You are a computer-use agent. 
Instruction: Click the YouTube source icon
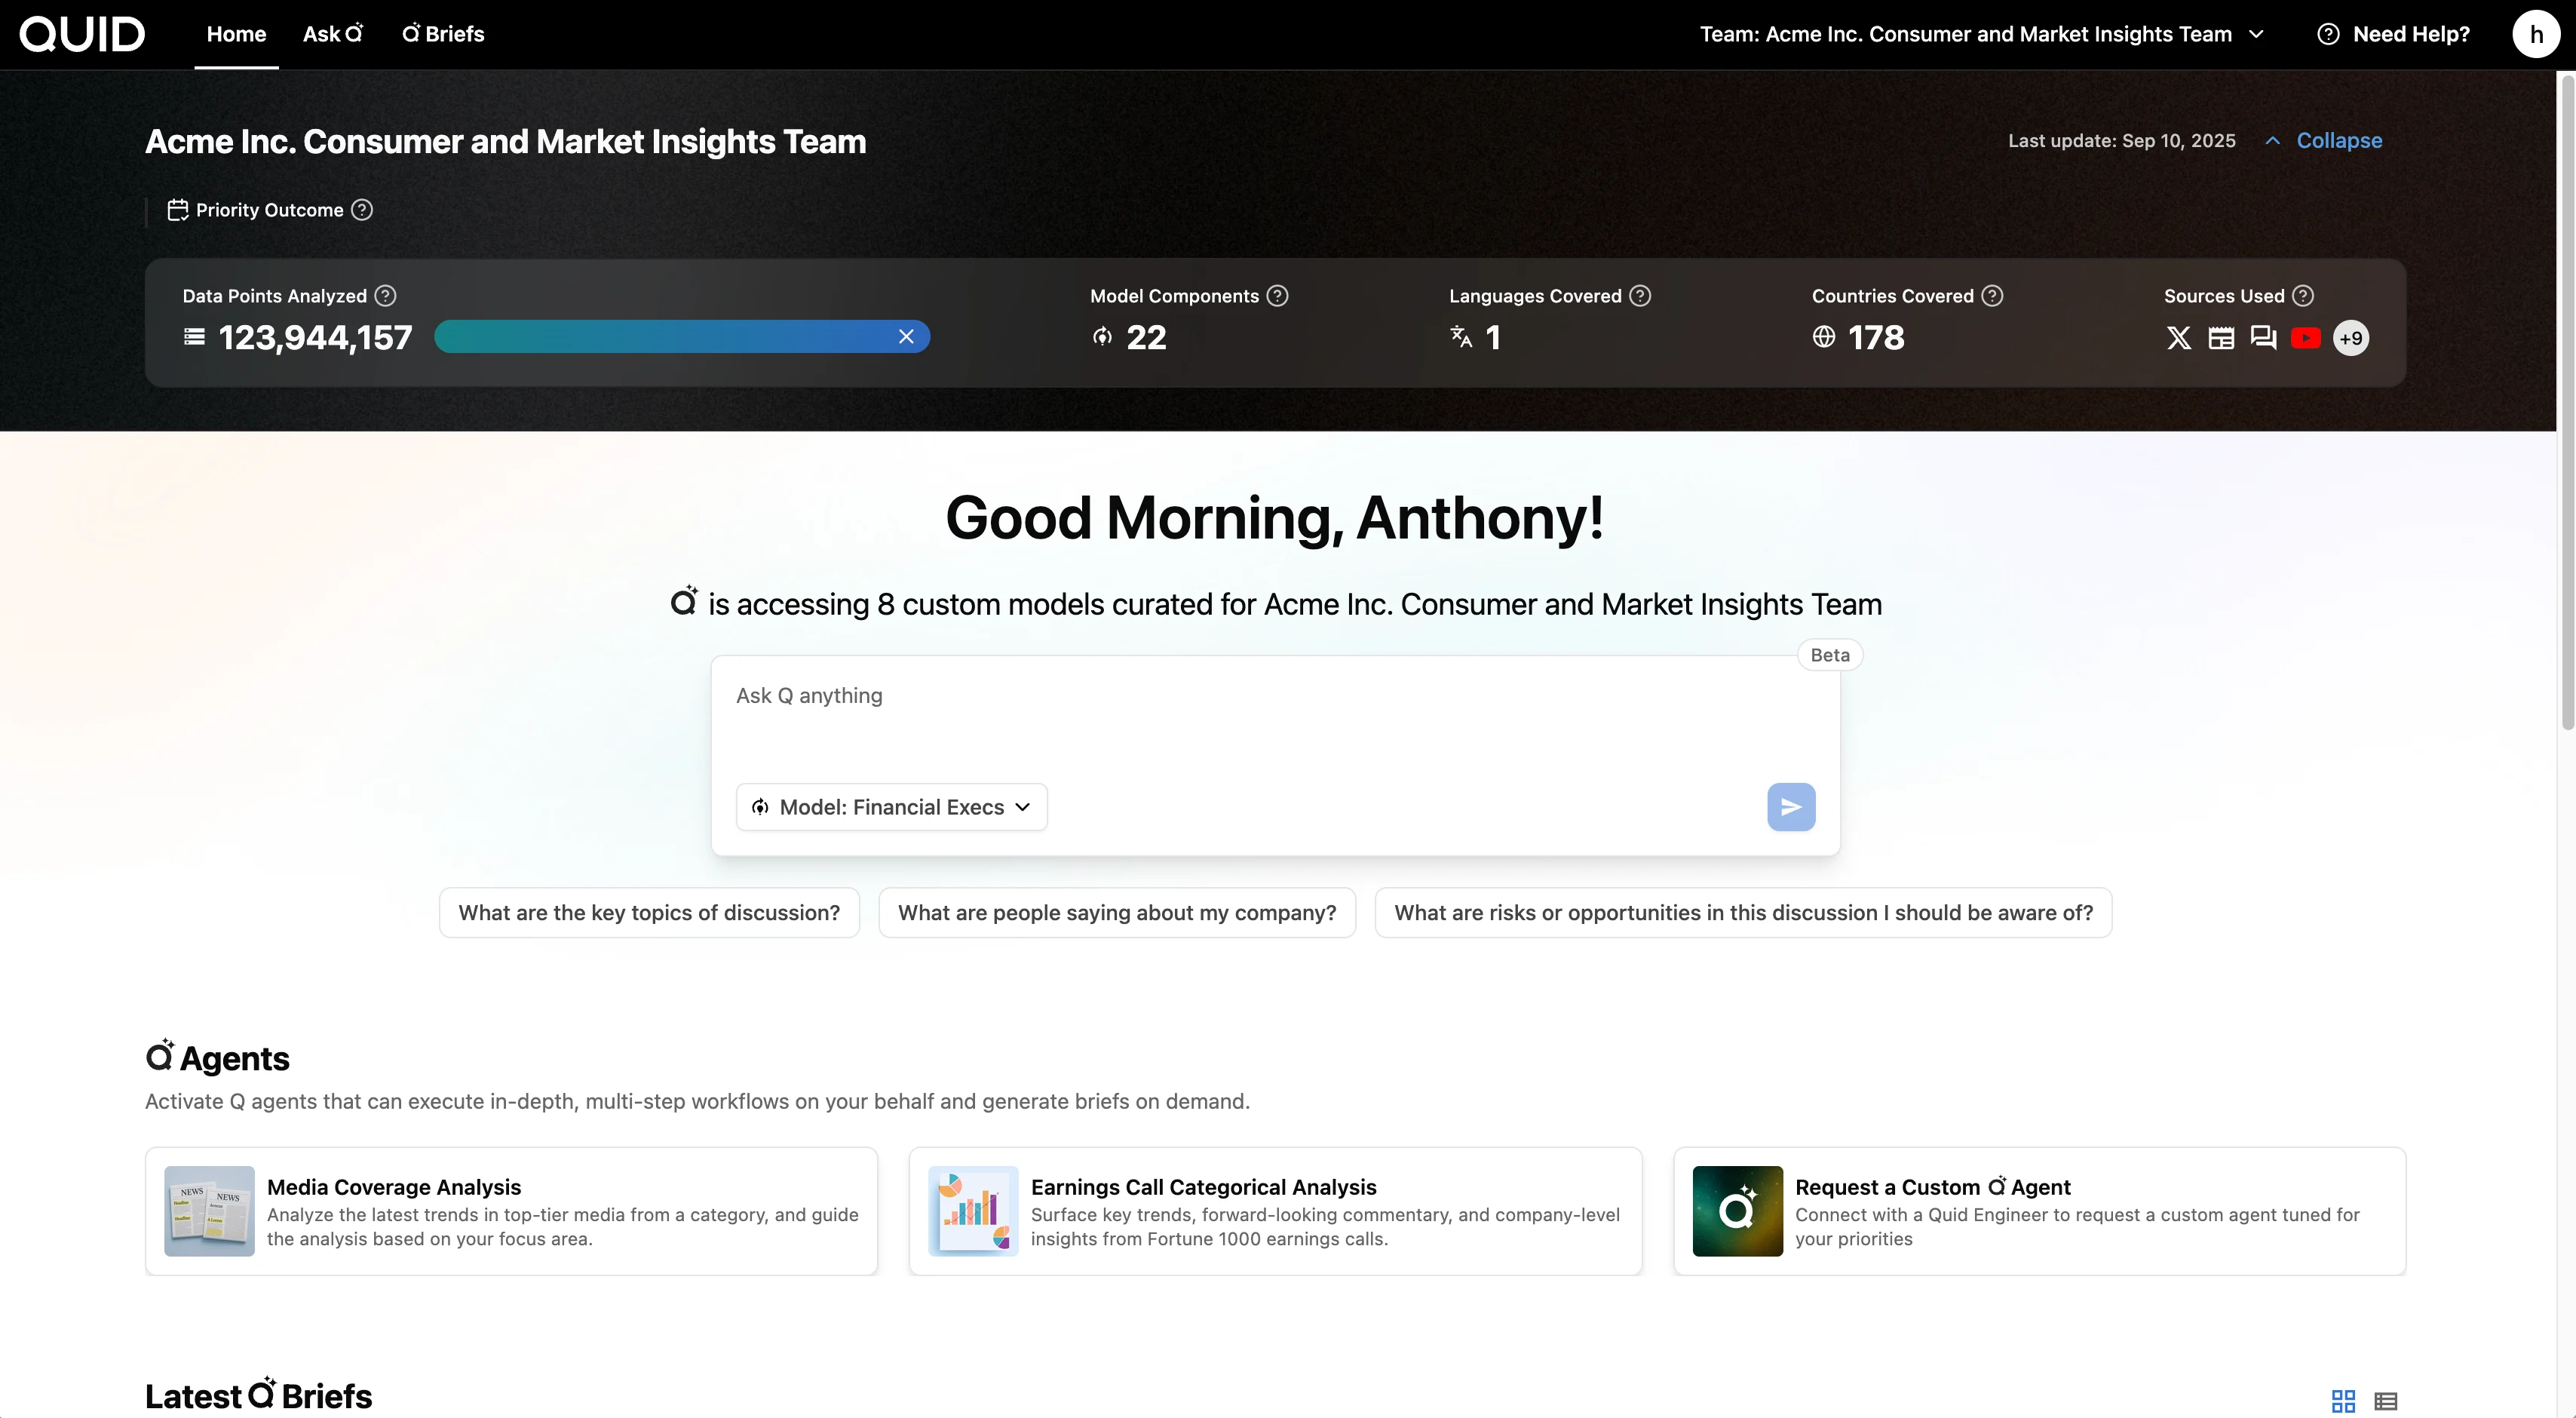[2305, 338]
